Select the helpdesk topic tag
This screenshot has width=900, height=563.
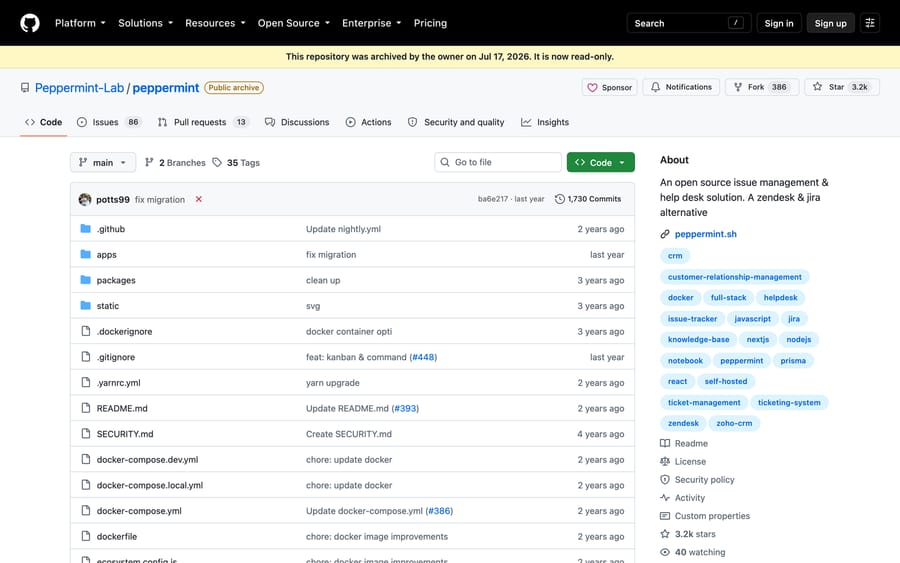780,297
